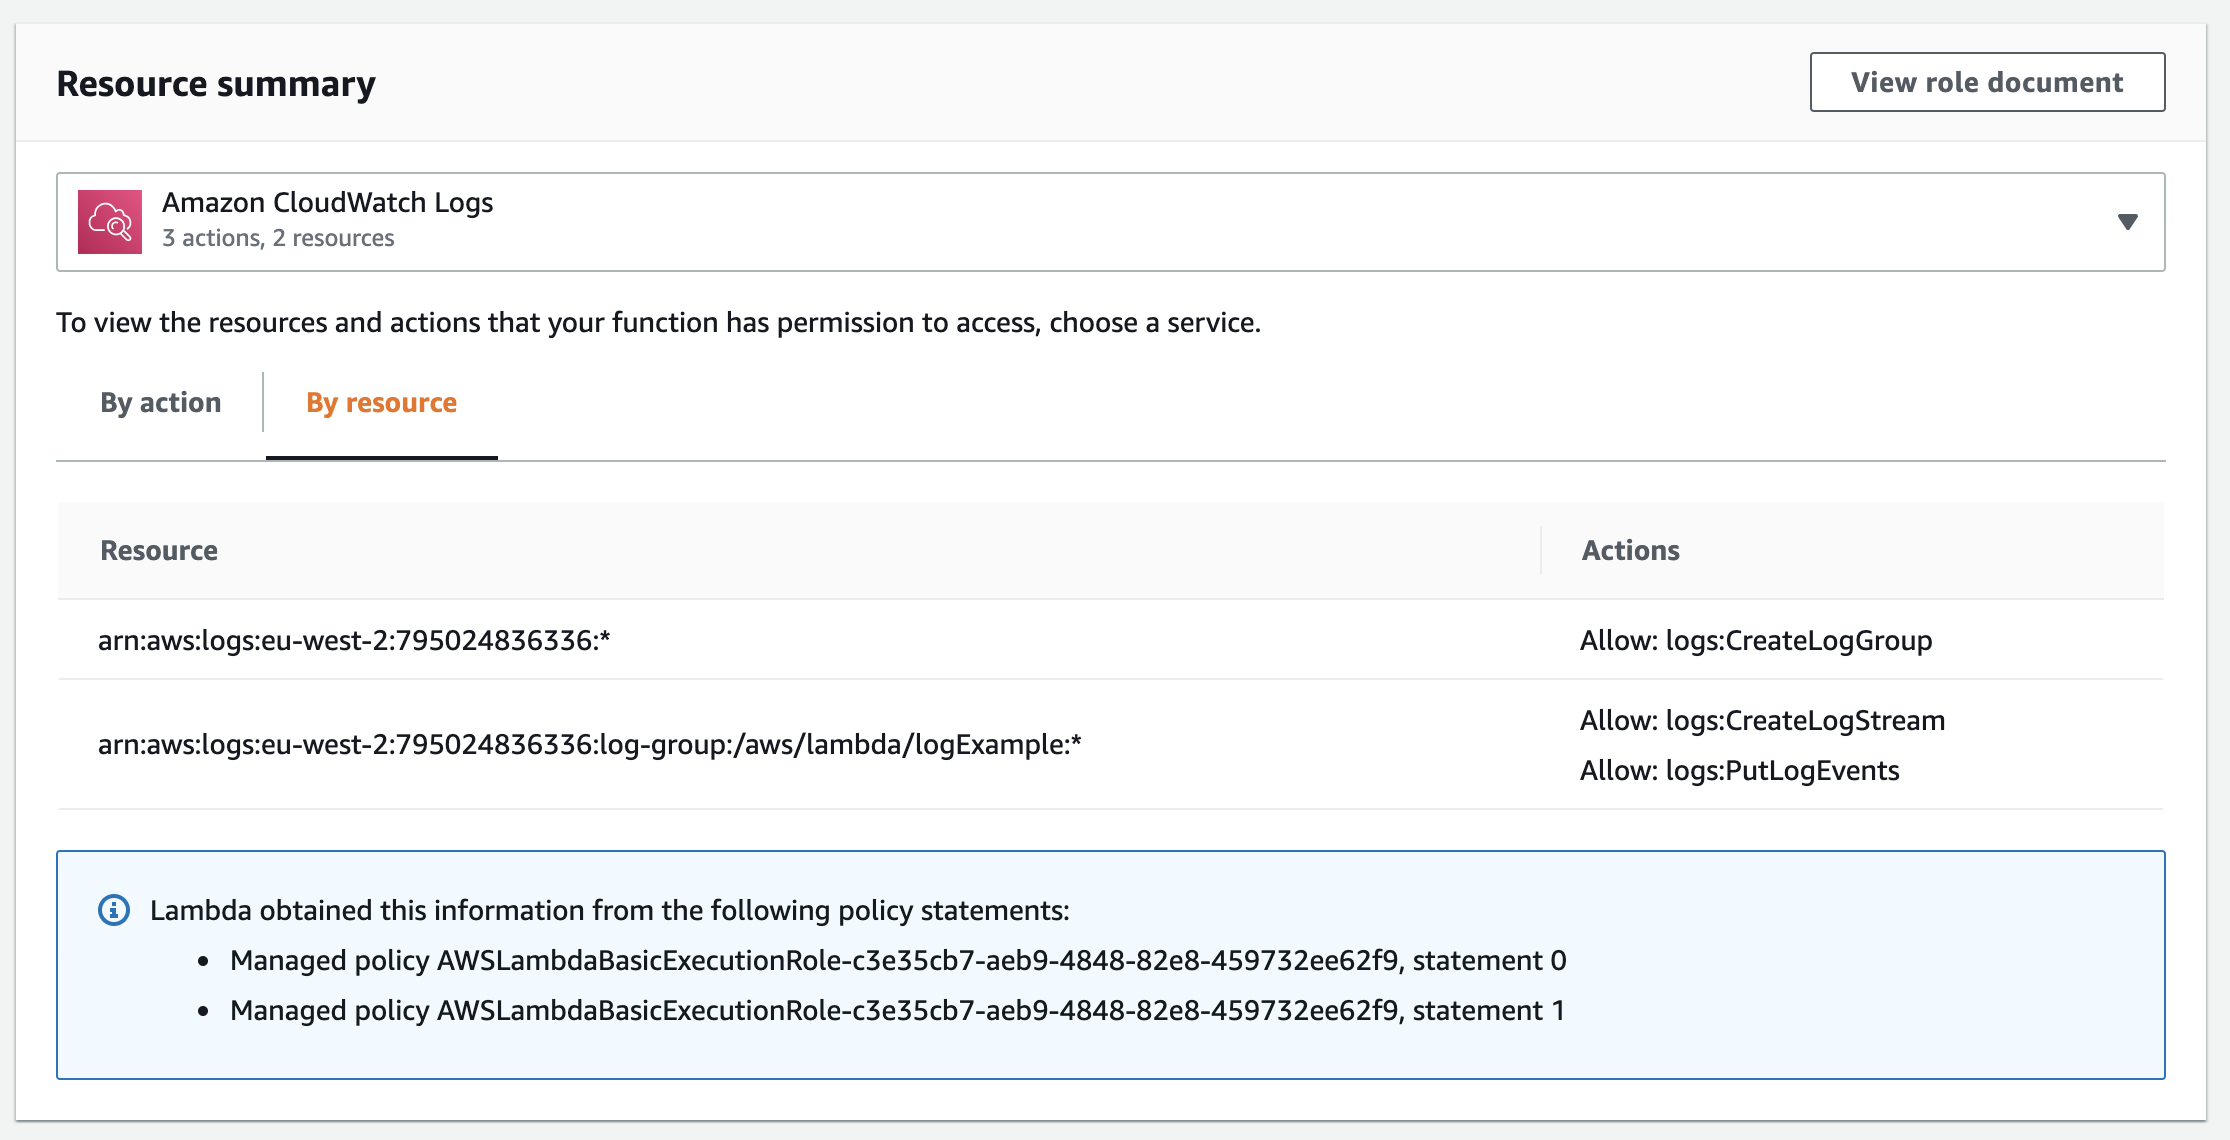Click the Resource summary heading
This screenshot has width=2230, height=1140.
(x=216, y=84)
